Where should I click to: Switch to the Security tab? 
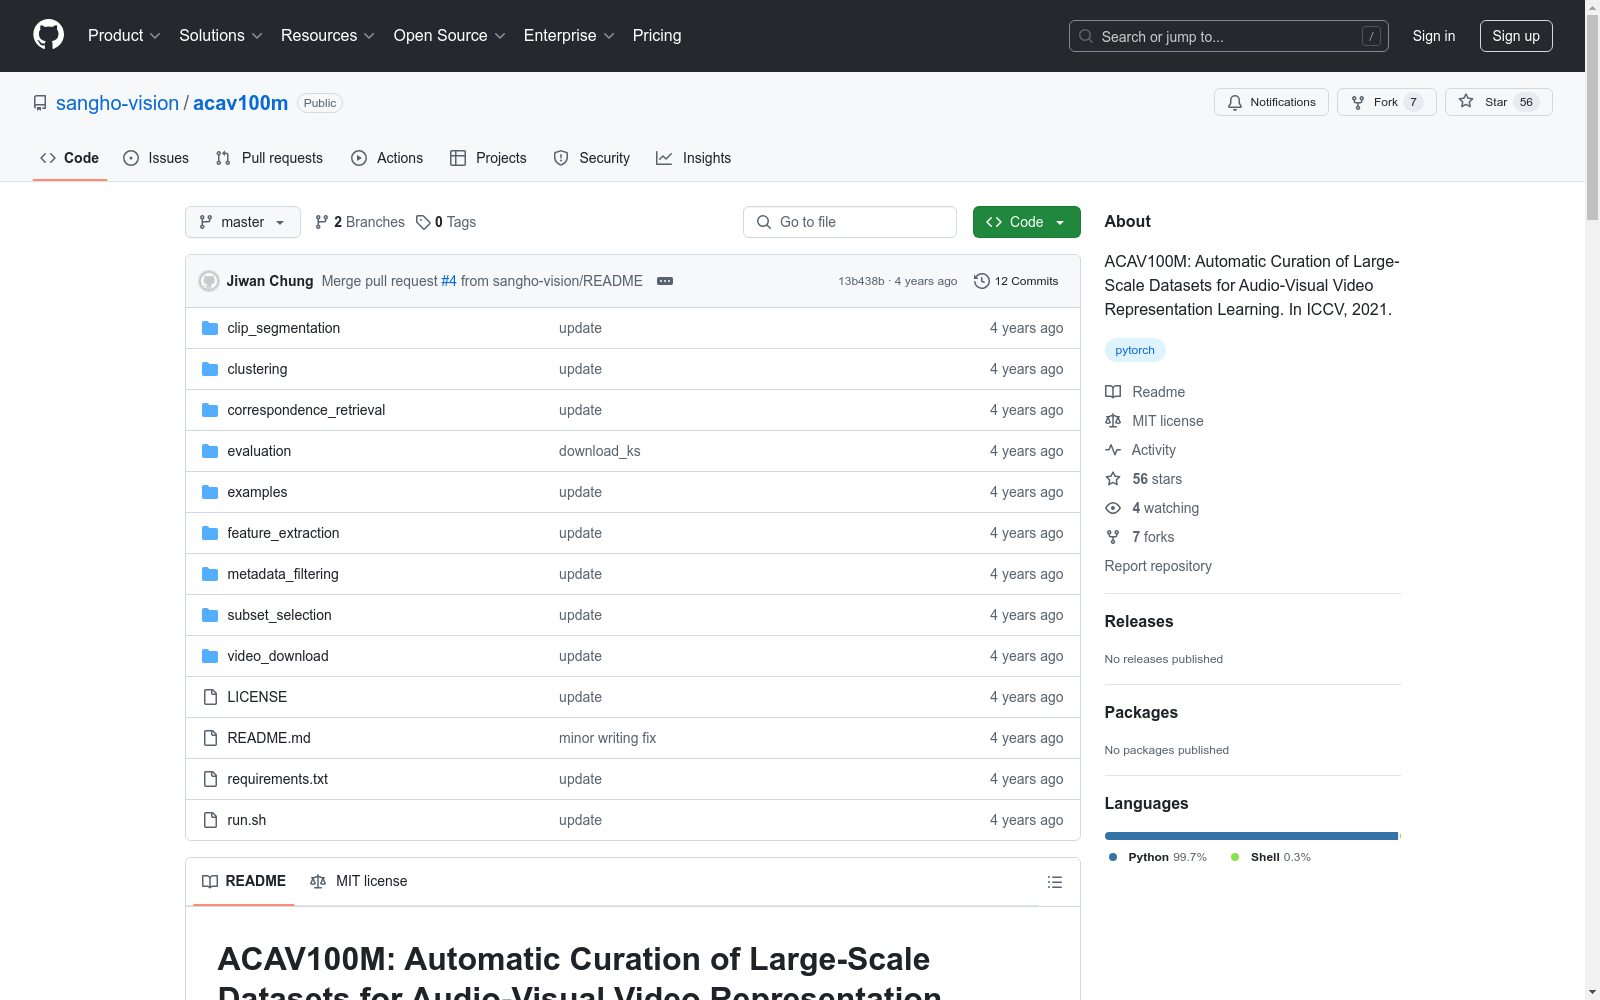coord(592,158)
